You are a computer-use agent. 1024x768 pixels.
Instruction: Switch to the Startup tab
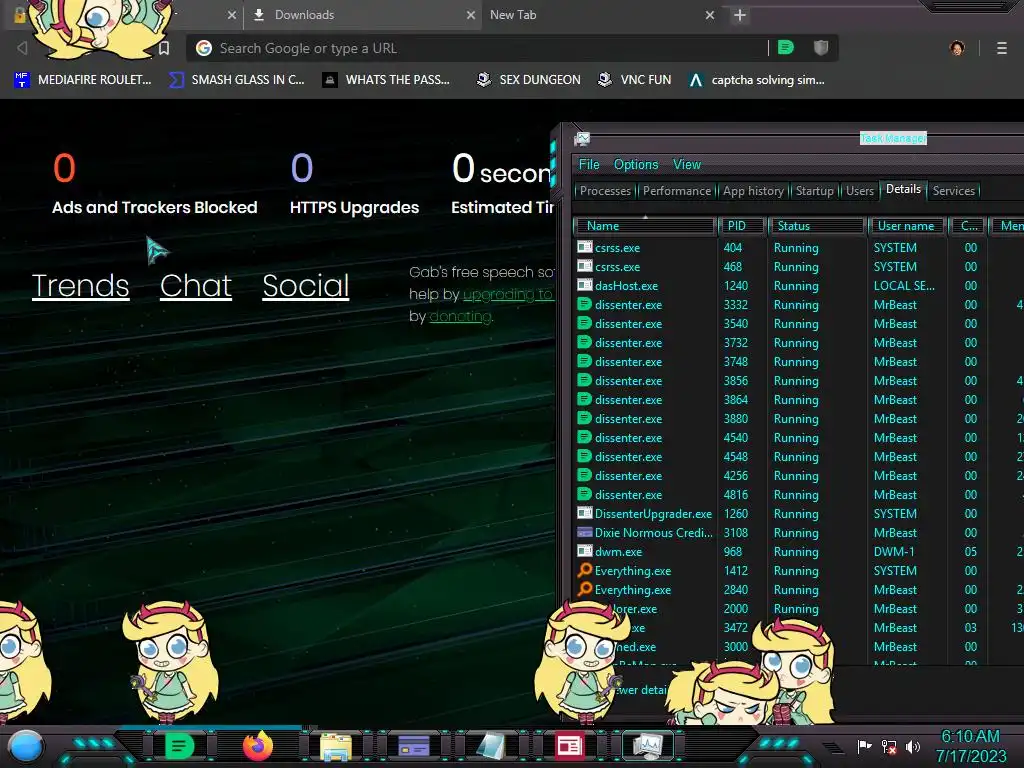[x=814, y=191]
